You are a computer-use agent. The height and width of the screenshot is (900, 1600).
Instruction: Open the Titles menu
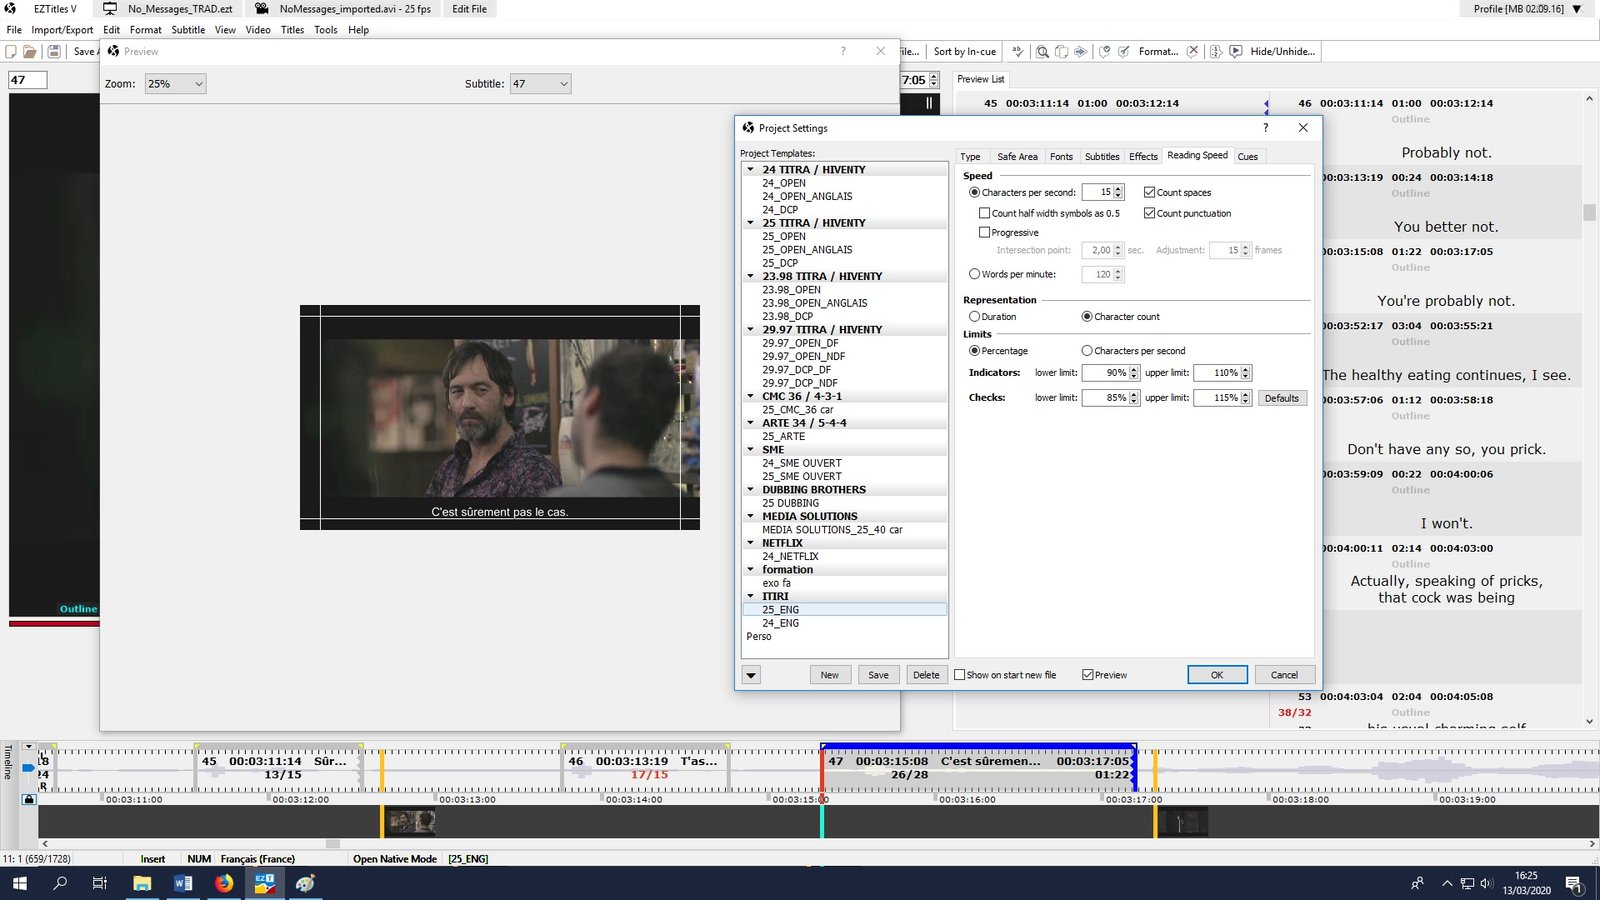point(292,30)
